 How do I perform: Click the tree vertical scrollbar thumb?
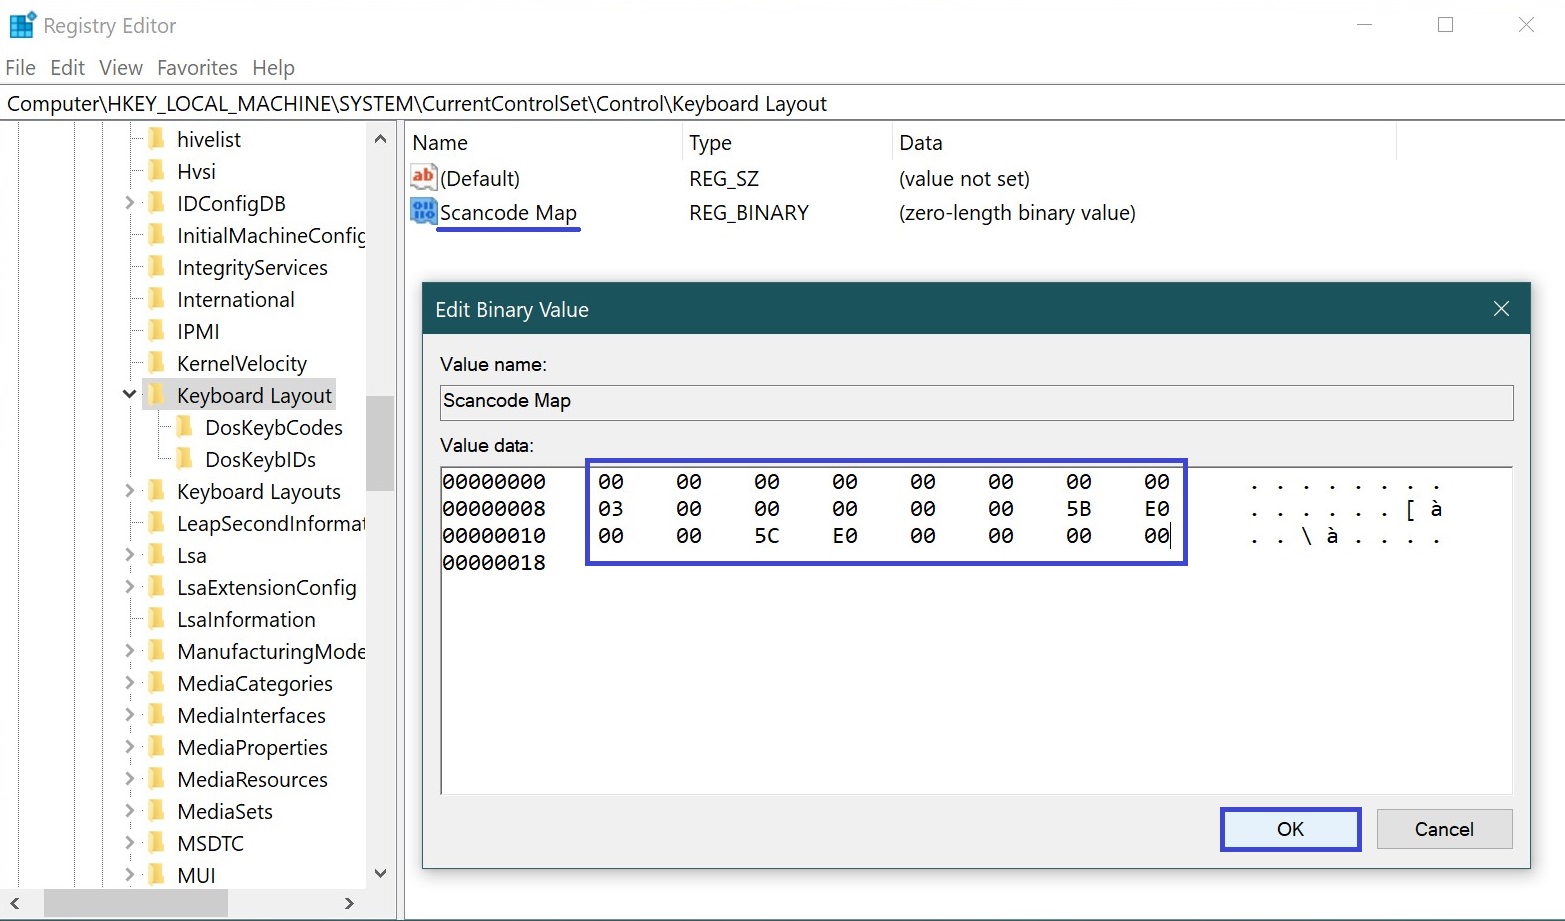[380, 443]
